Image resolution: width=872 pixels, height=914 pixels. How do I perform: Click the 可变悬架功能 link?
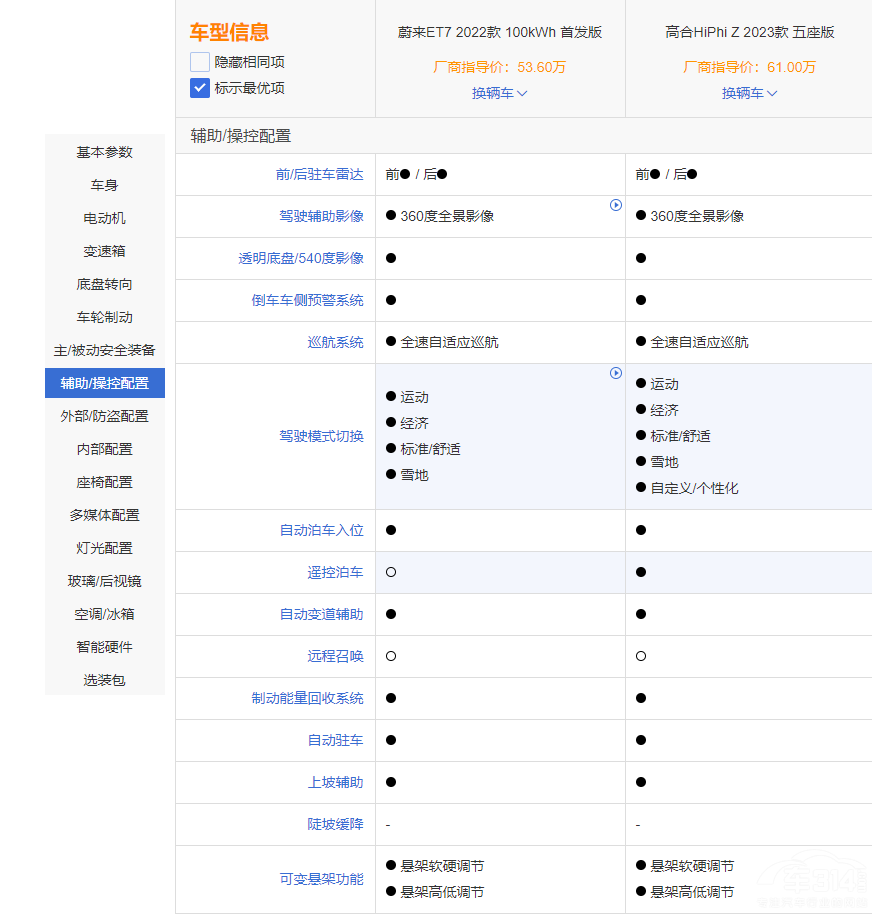(x=321, y=879)
